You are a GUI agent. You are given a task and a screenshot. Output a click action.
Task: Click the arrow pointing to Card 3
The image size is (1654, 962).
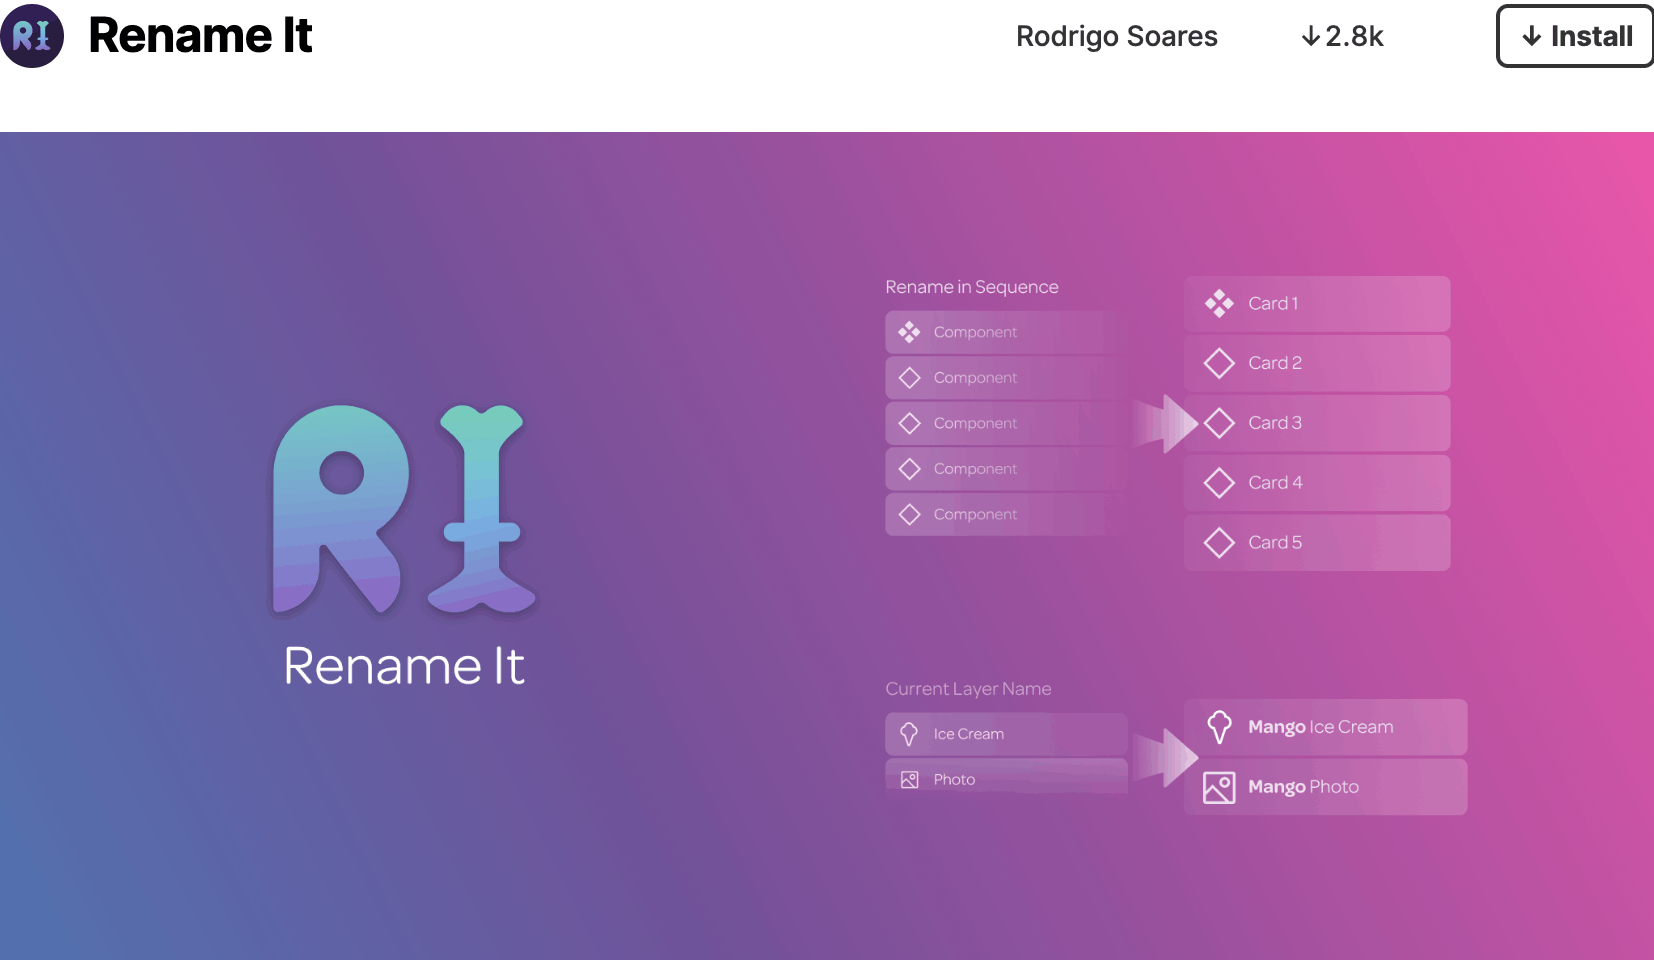[1165, 424]
